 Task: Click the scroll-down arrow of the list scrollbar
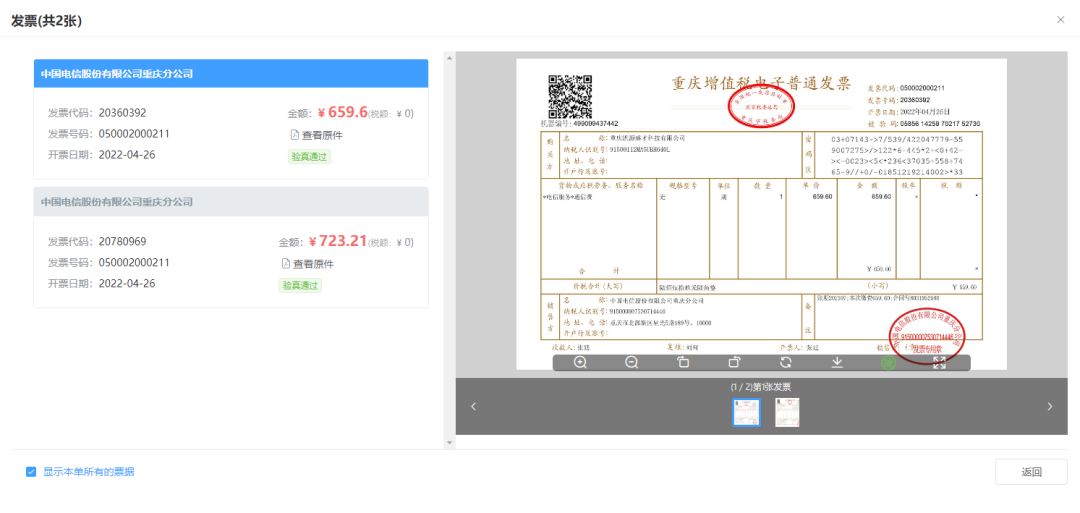450,442
